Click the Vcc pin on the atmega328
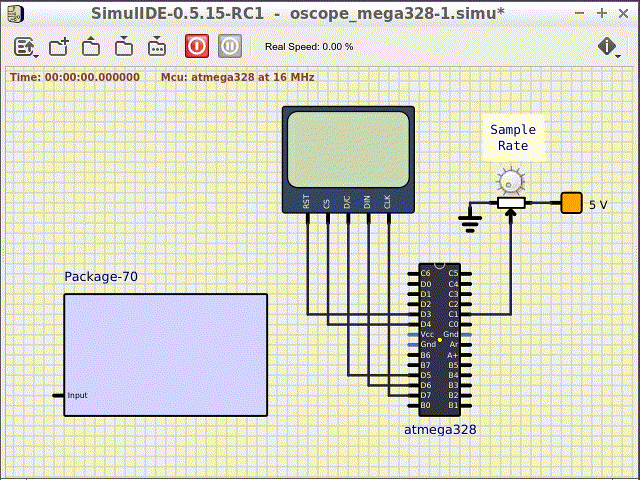Image resolution: width=640 pixels, height=480 pixels. click(x=413, y=335)
